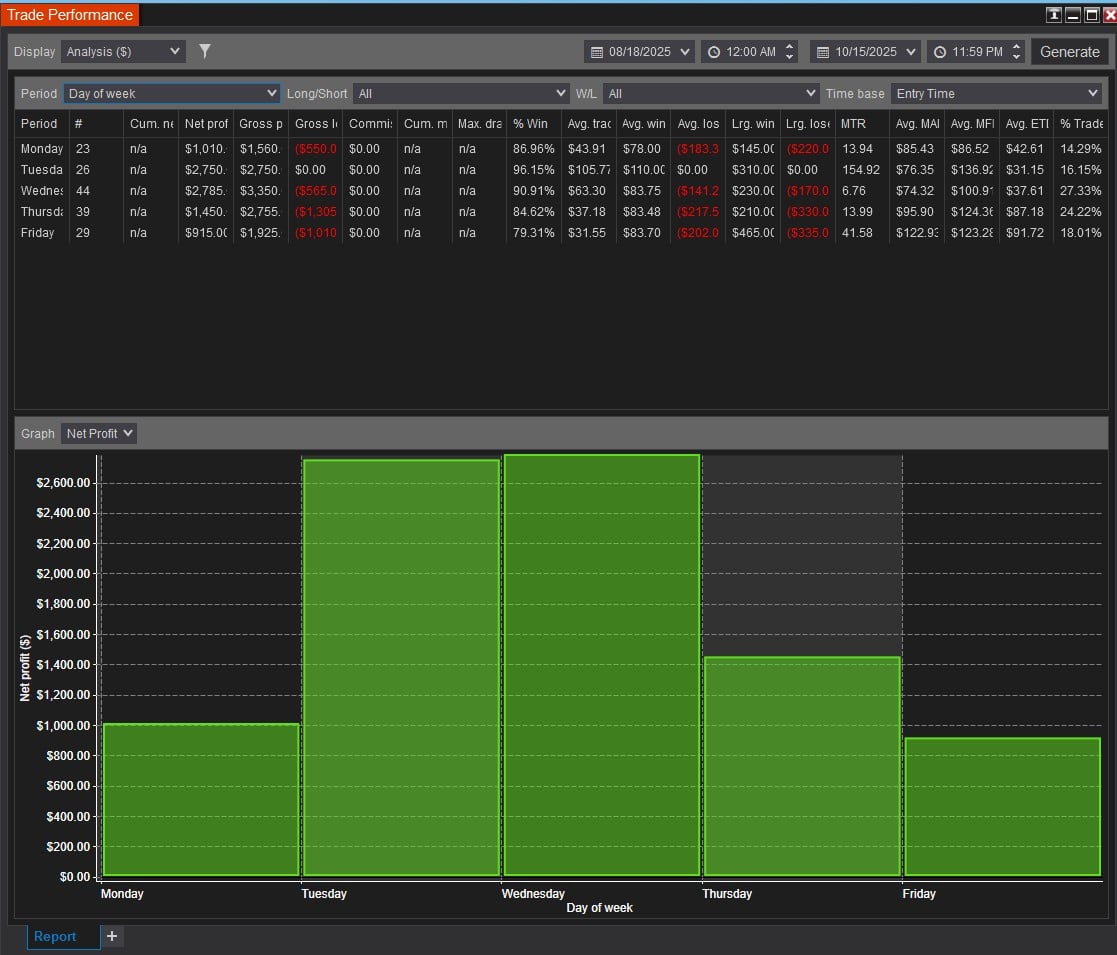Open the Graph Net Profit dropdown
Viewport: 1117px width, 955px height.
tap(98, 433)
